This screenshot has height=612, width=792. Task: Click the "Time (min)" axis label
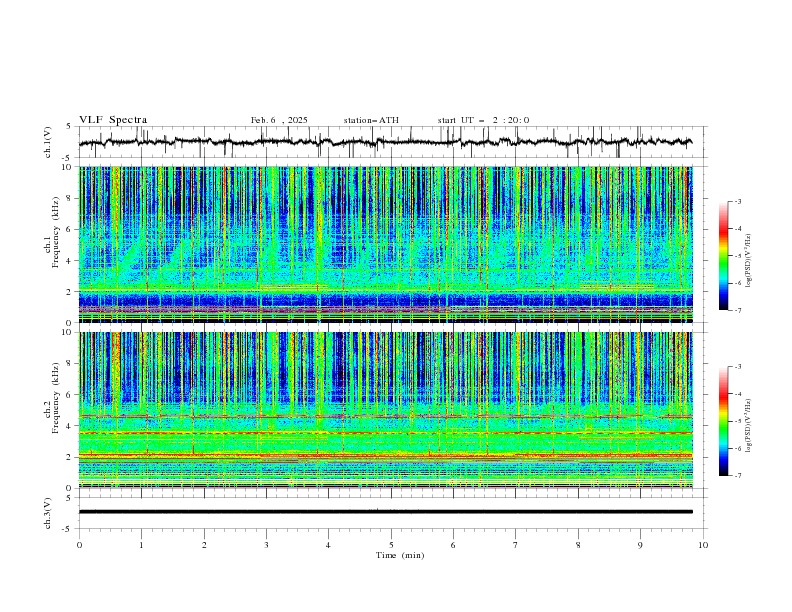coord(400,555)
